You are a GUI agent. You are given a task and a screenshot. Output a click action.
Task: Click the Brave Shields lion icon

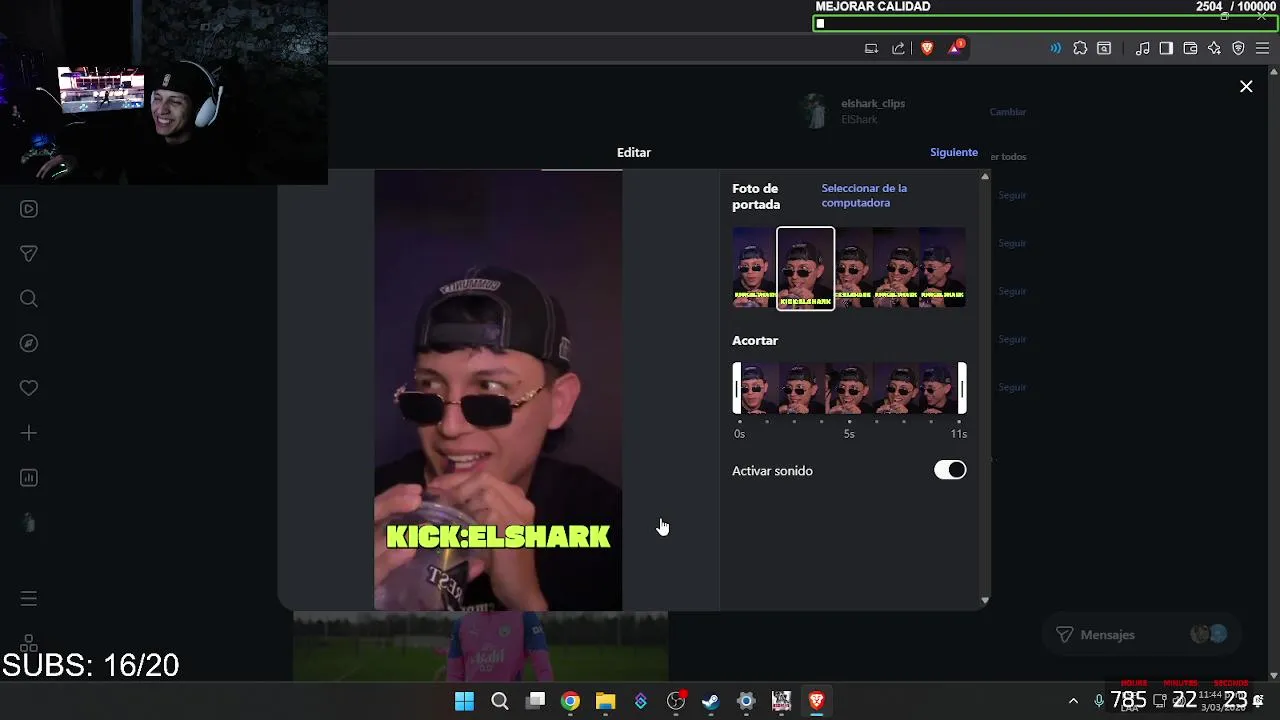coord(927,48)
